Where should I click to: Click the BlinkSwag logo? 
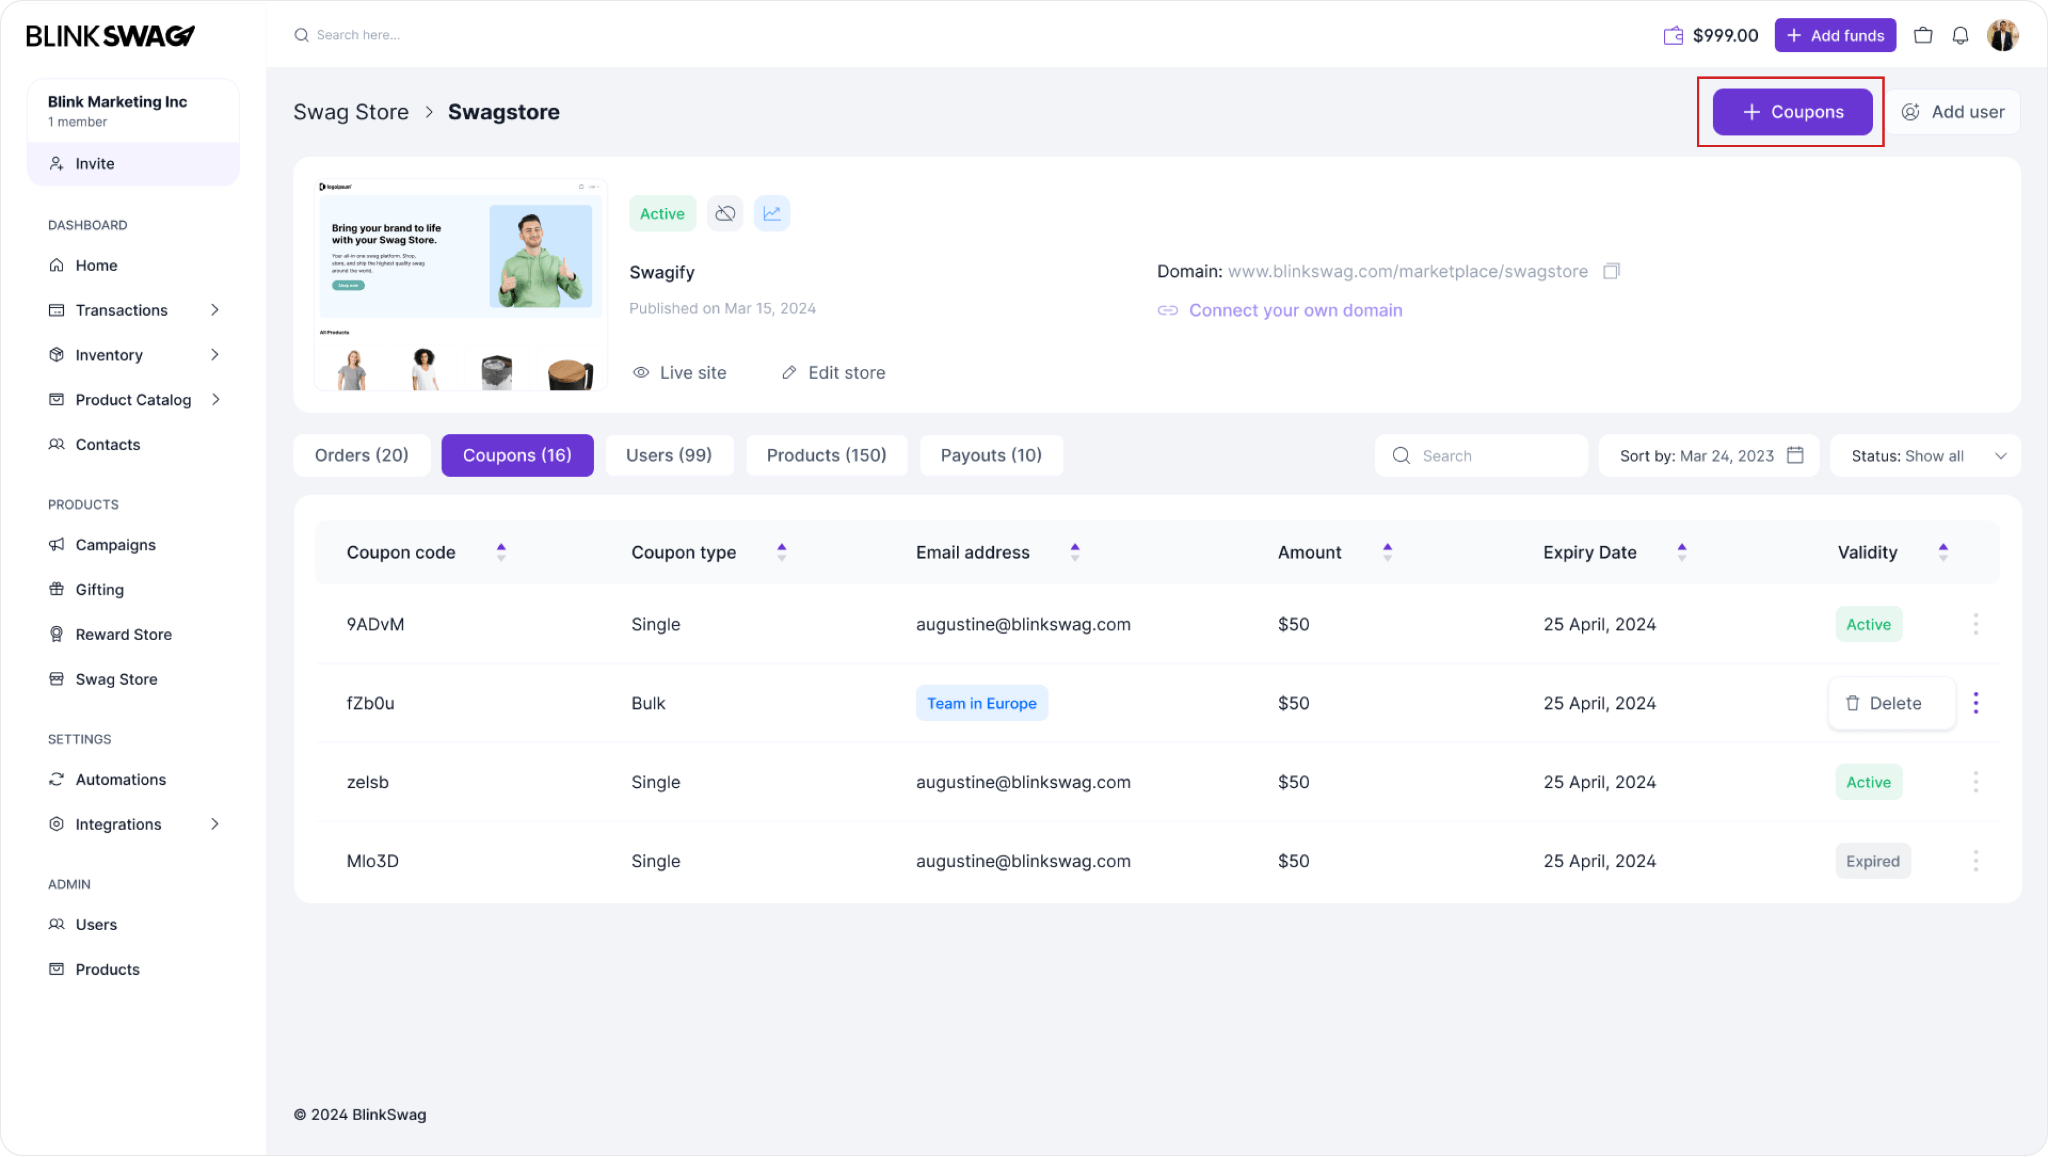pyautogui.click(x=110, y=36)
